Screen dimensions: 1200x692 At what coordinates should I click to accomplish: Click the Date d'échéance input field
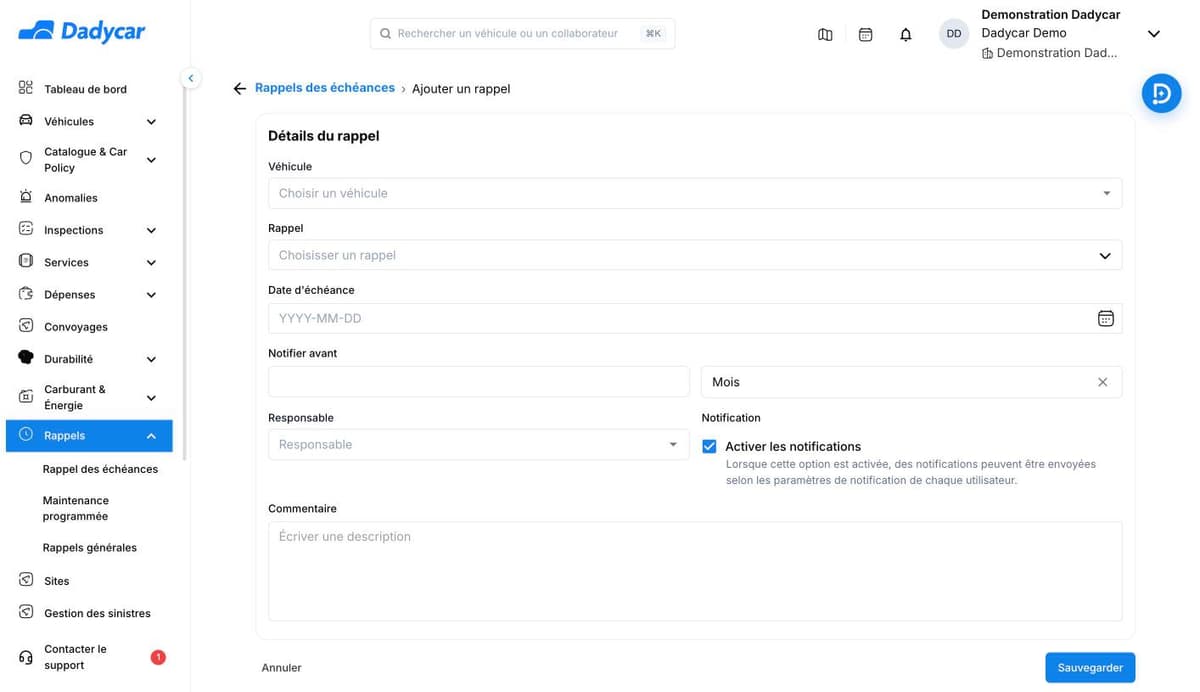[695, 318]
